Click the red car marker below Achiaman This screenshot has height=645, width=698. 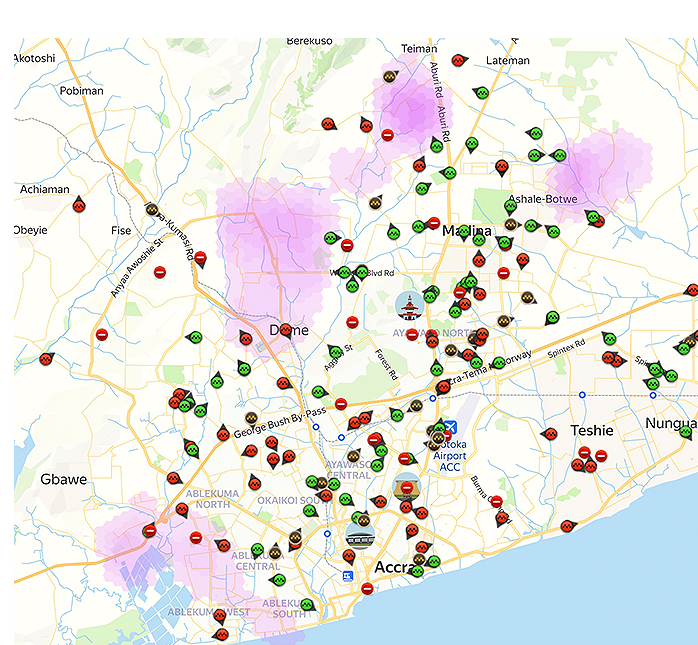(x=79, y=206)
